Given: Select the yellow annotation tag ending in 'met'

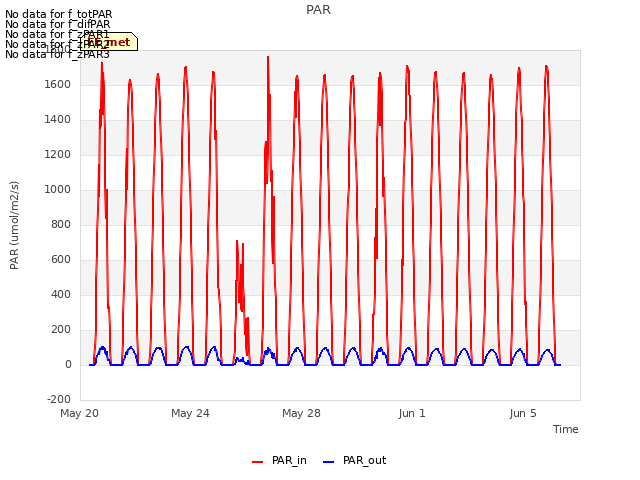Looking at the screenshot, I should click(109, 42).
